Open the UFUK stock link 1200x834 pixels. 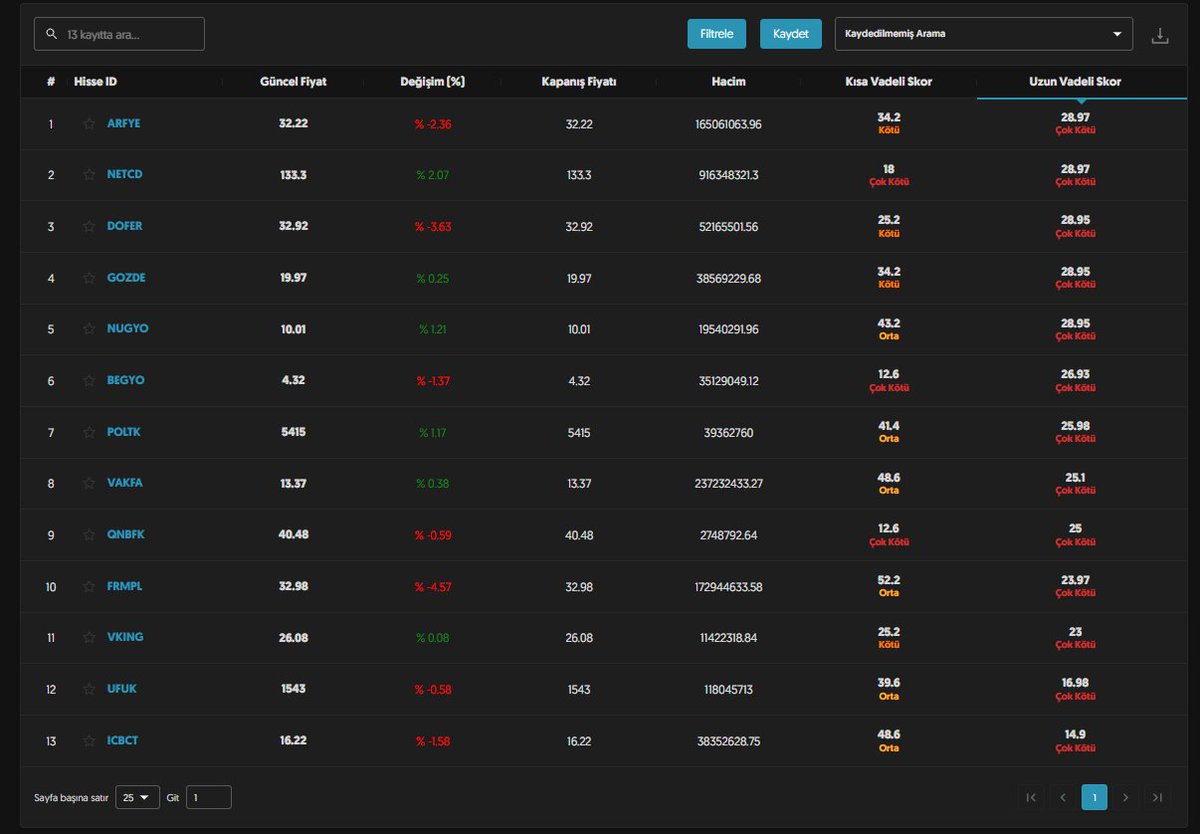point(122,690)
